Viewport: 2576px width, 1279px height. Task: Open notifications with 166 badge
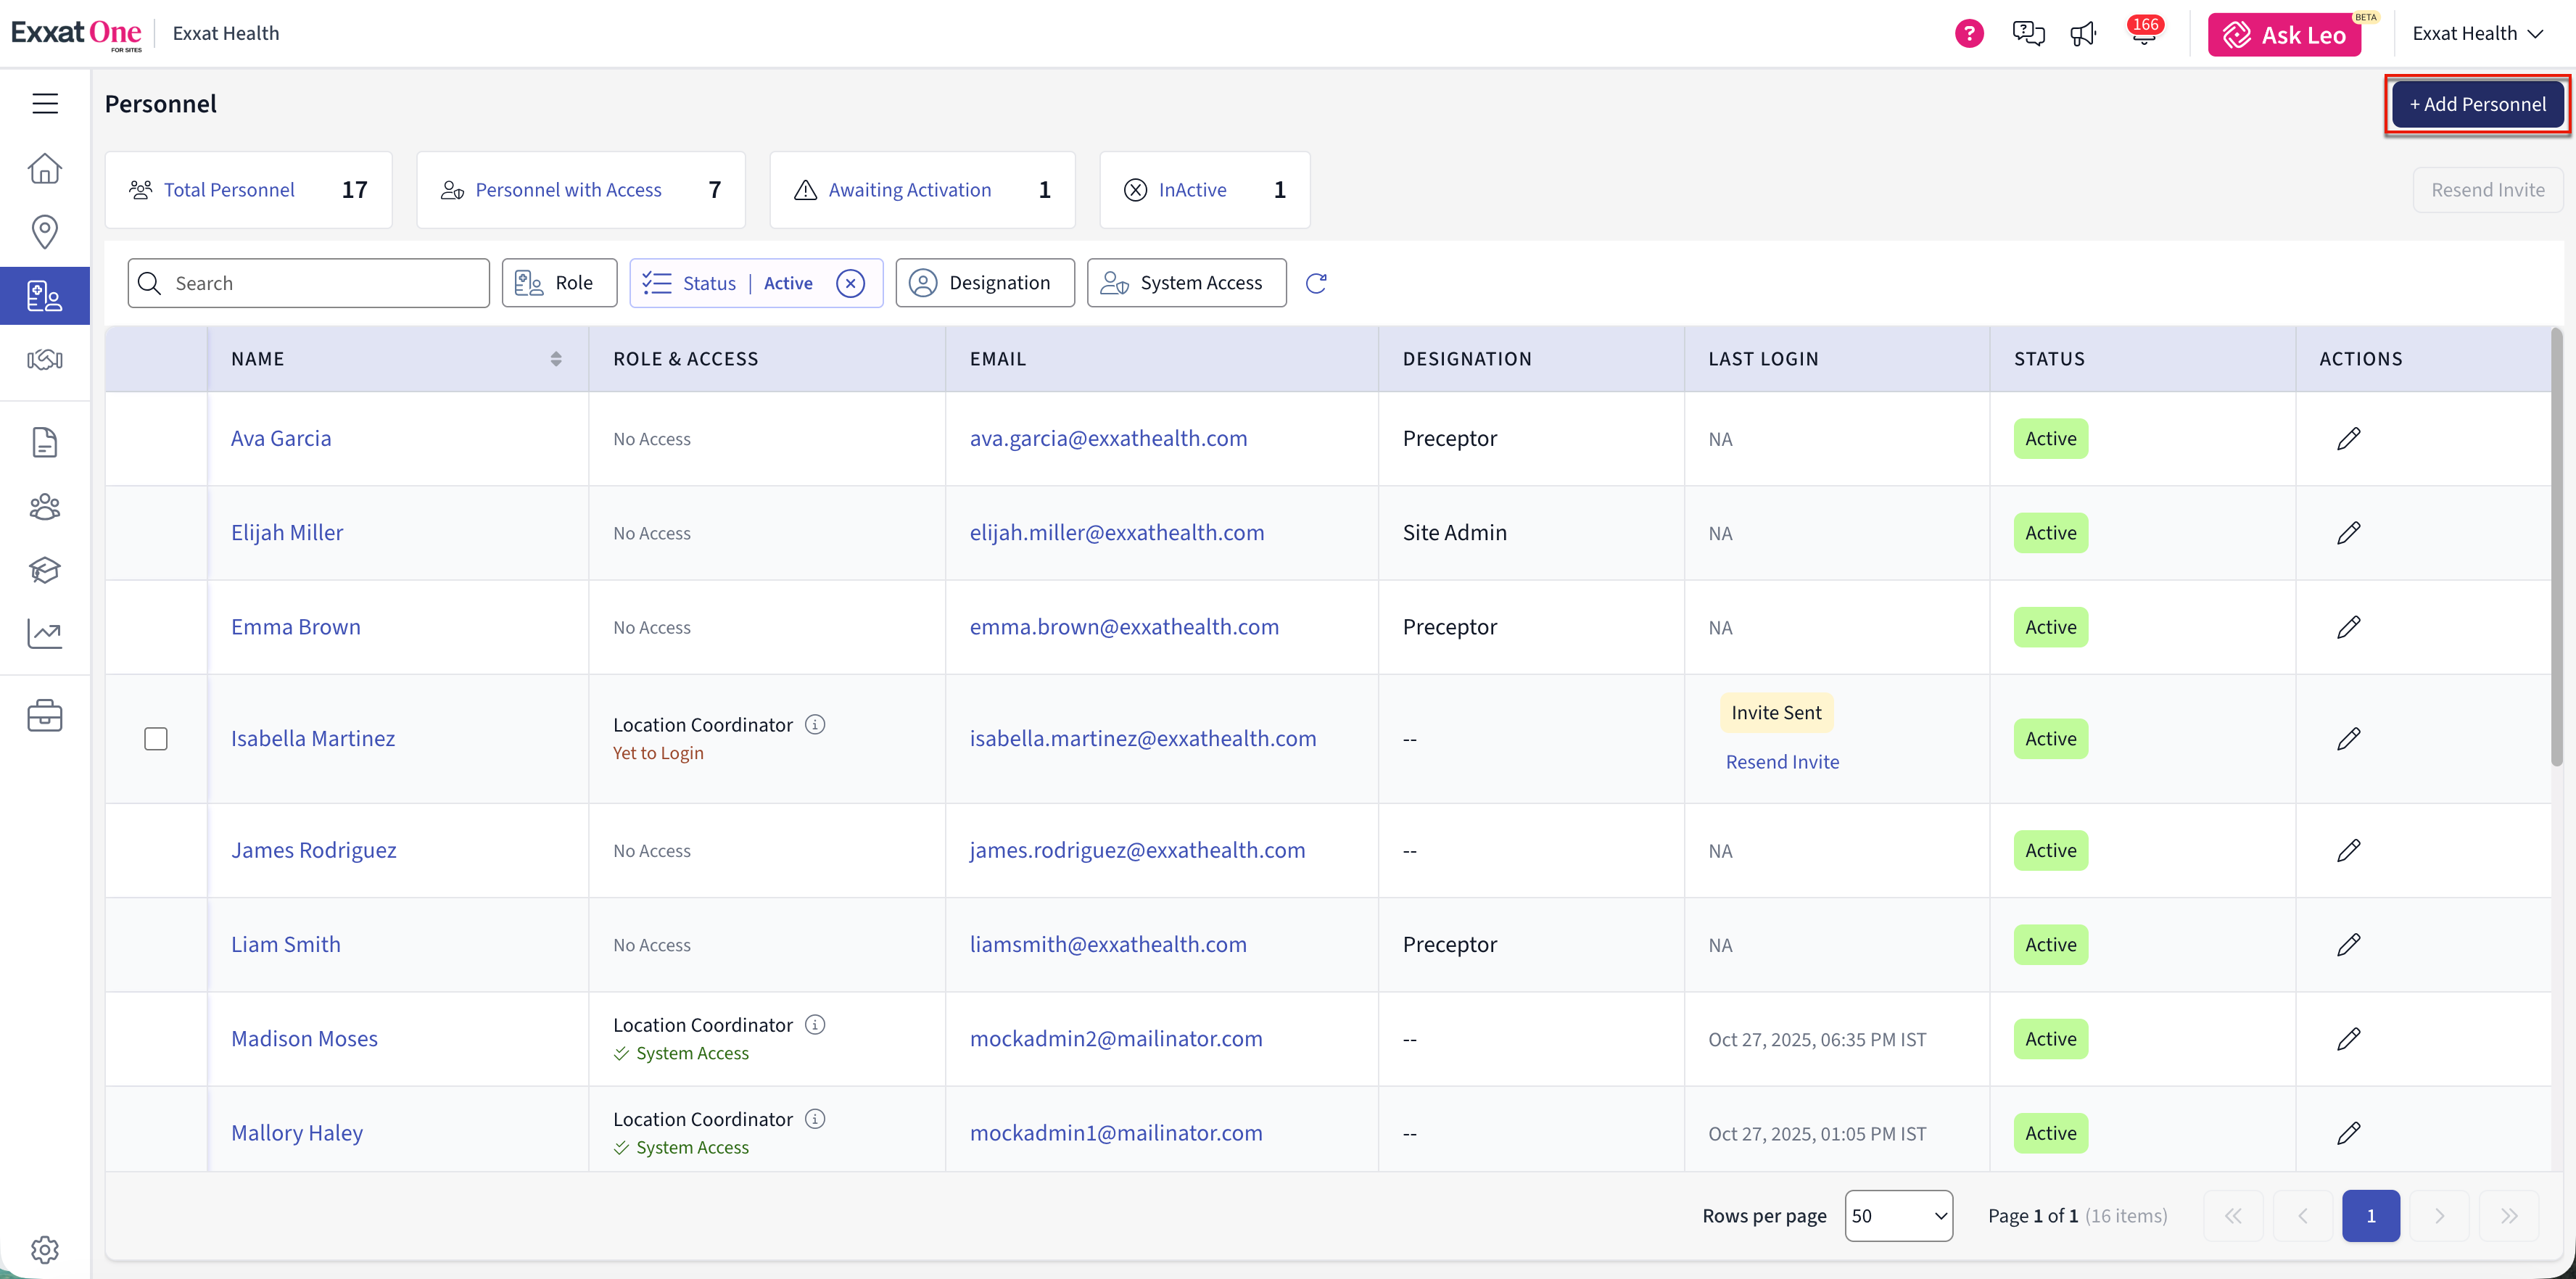2144,32
